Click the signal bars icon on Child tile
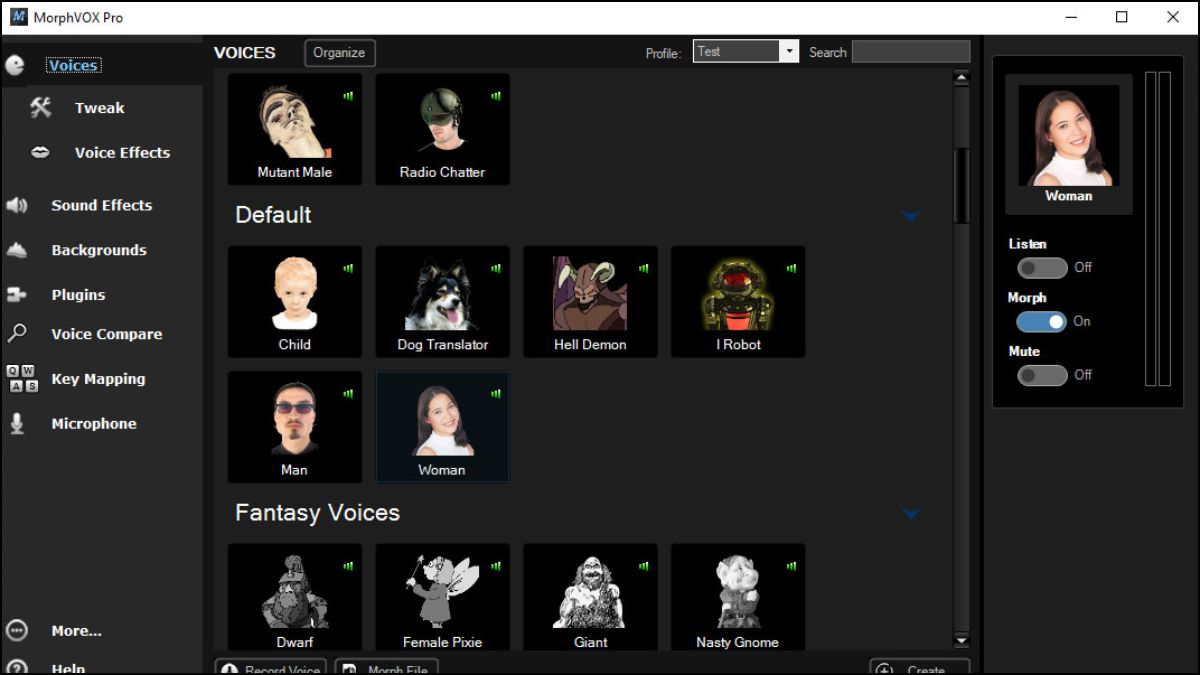Viewport: 1200px width, 675px height. [349, 268]
